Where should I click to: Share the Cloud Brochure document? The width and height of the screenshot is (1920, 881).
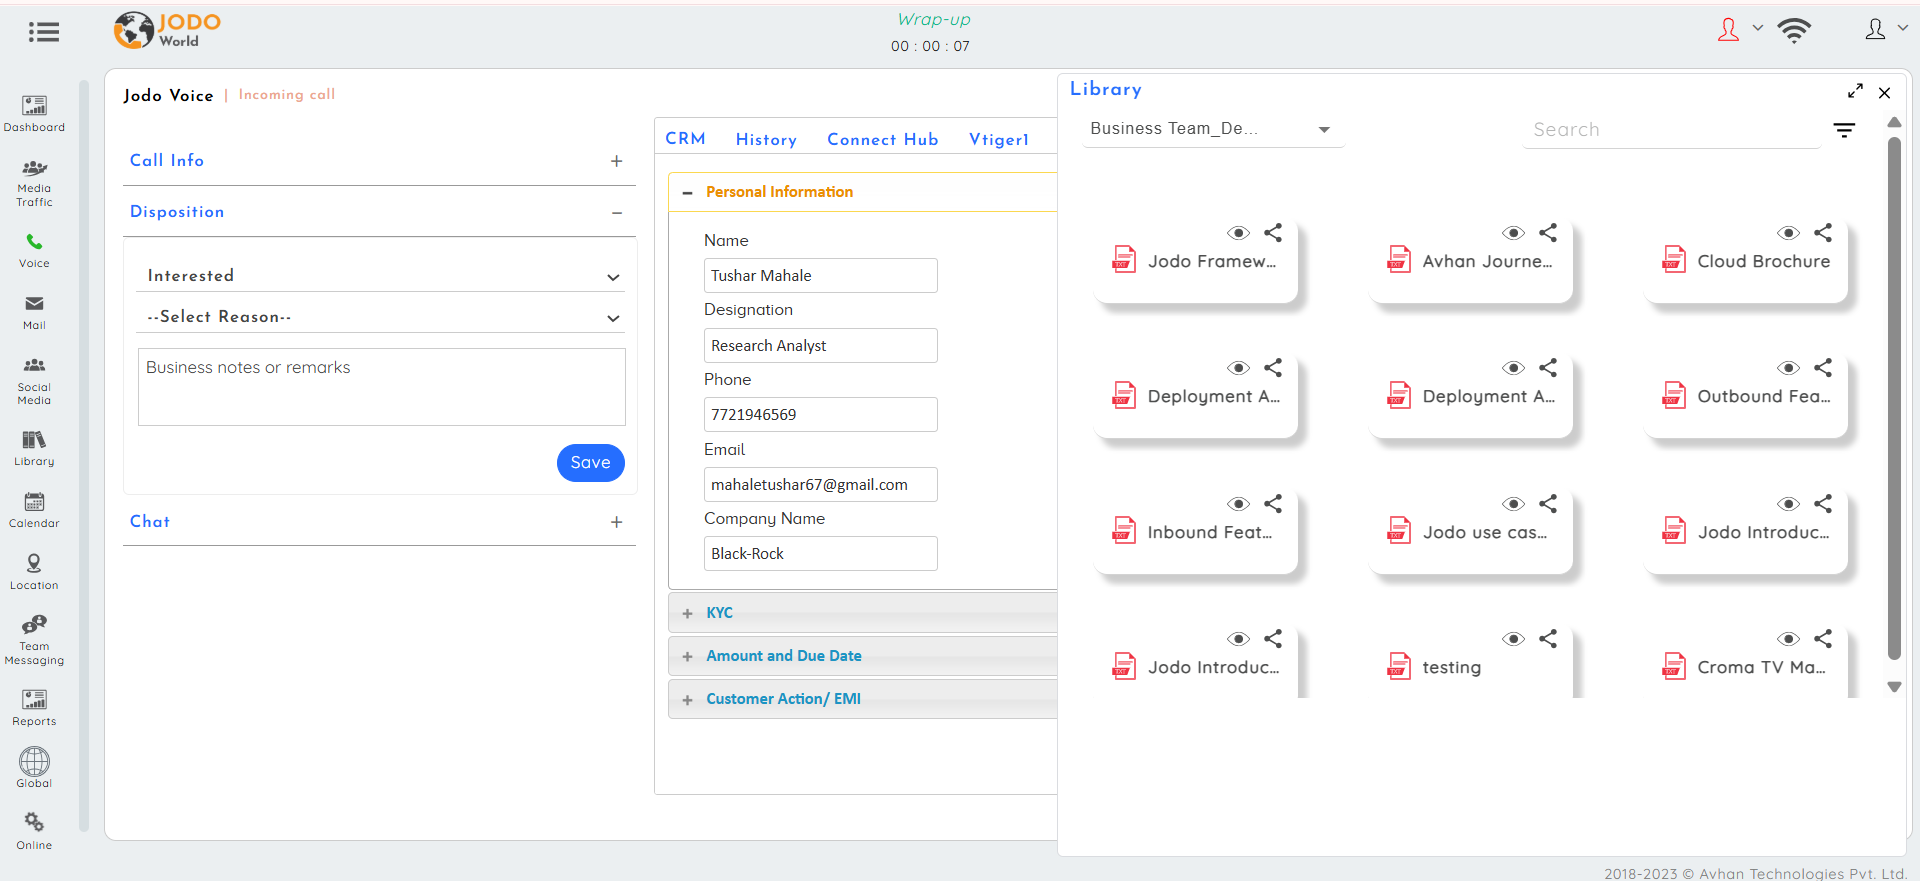(x=1823, y=233)
